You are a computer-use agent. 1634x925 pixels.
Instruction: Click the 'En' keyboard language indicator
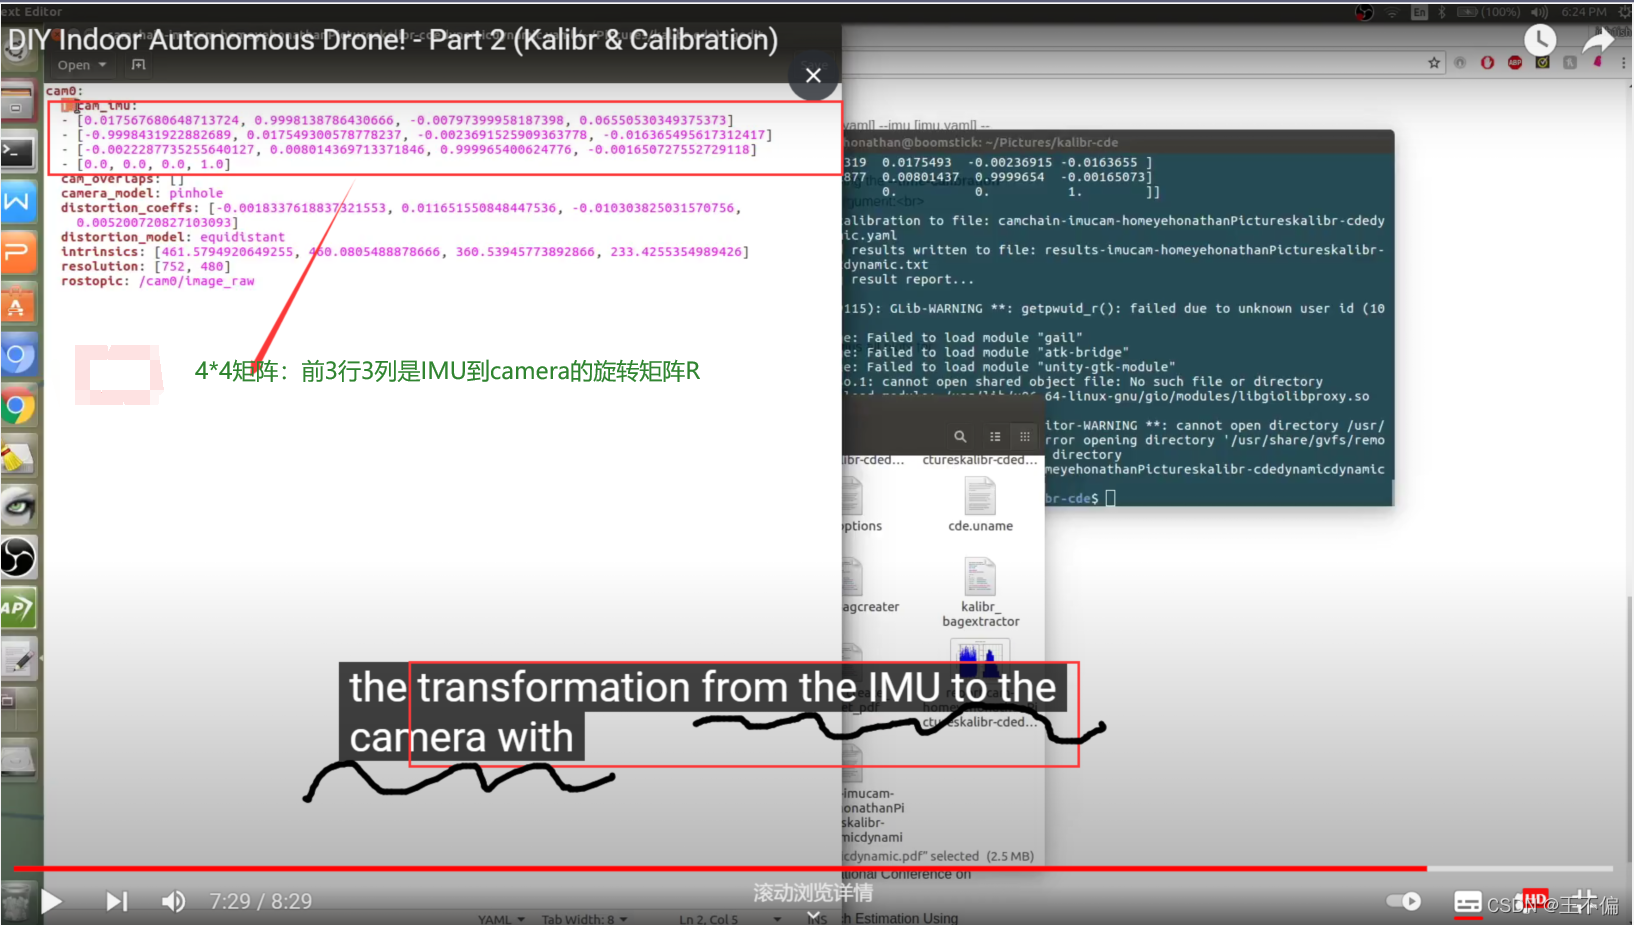point(1419,12)
